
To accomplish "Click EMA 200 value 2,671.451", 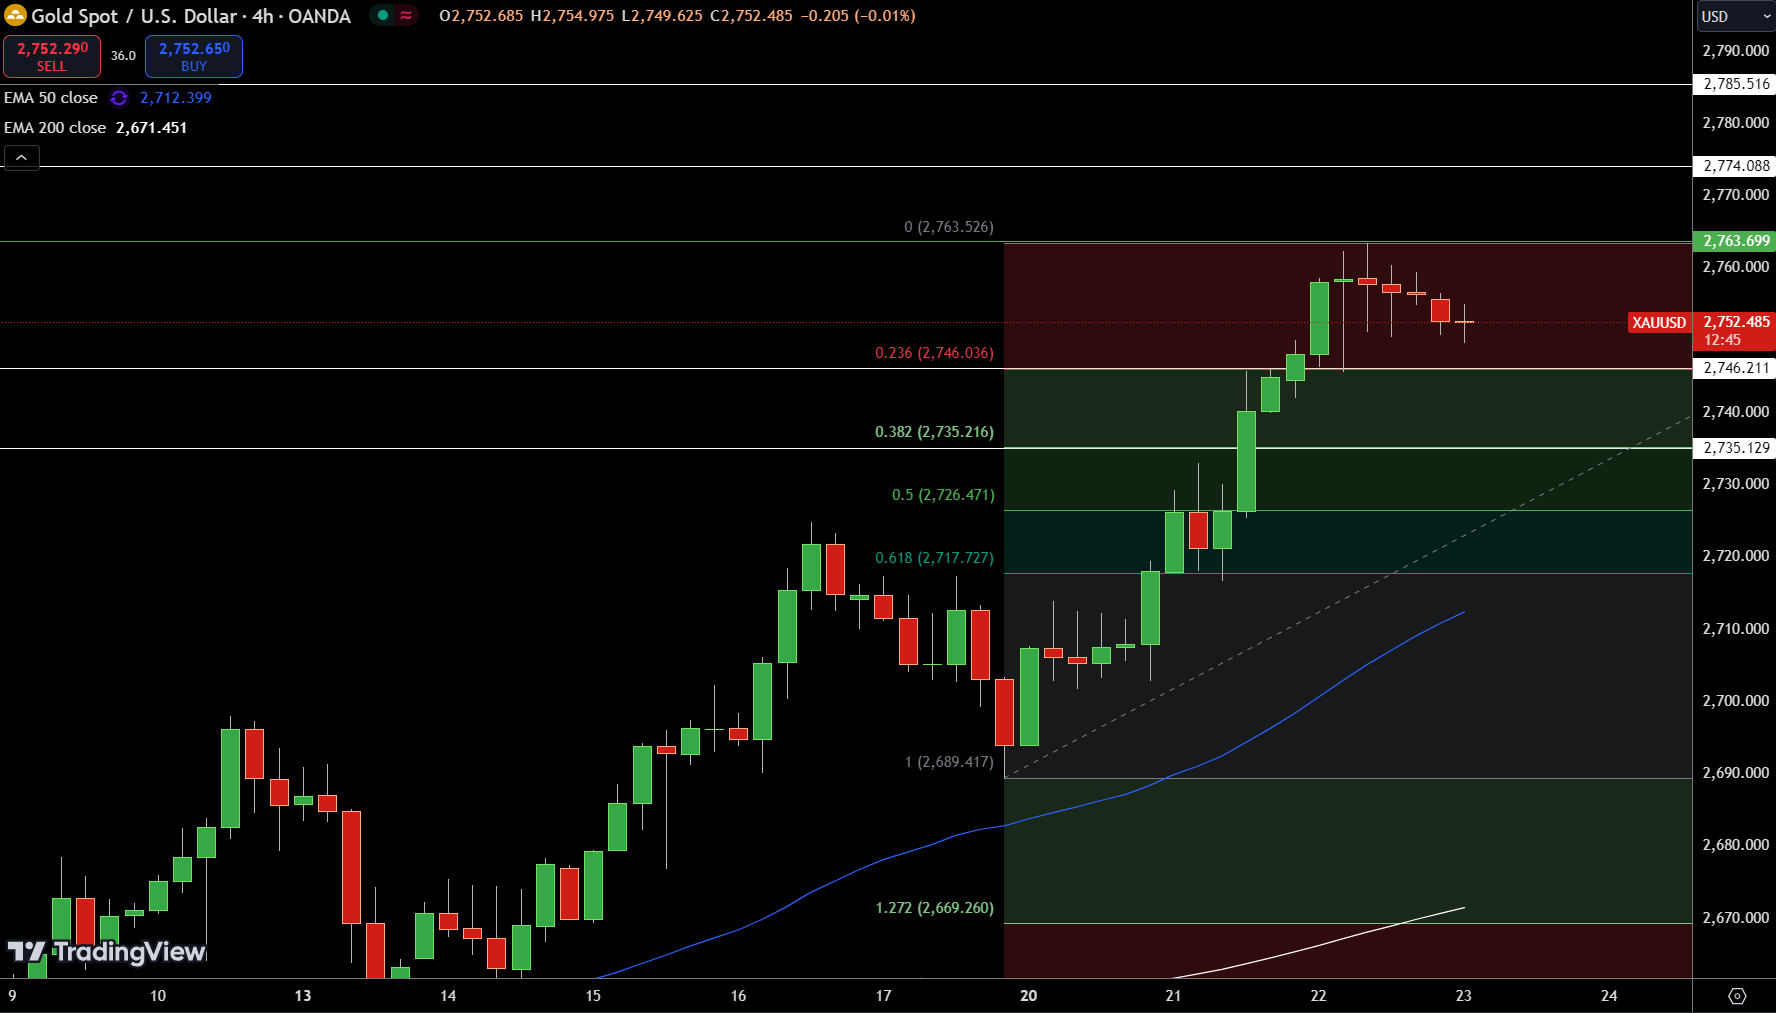I will pyautogui.click(x=152, y=128).
